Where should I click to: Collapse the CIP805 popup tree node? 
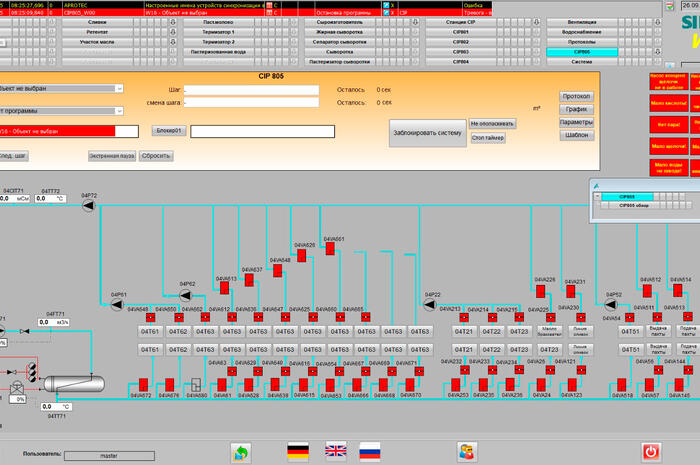point(597,196)
